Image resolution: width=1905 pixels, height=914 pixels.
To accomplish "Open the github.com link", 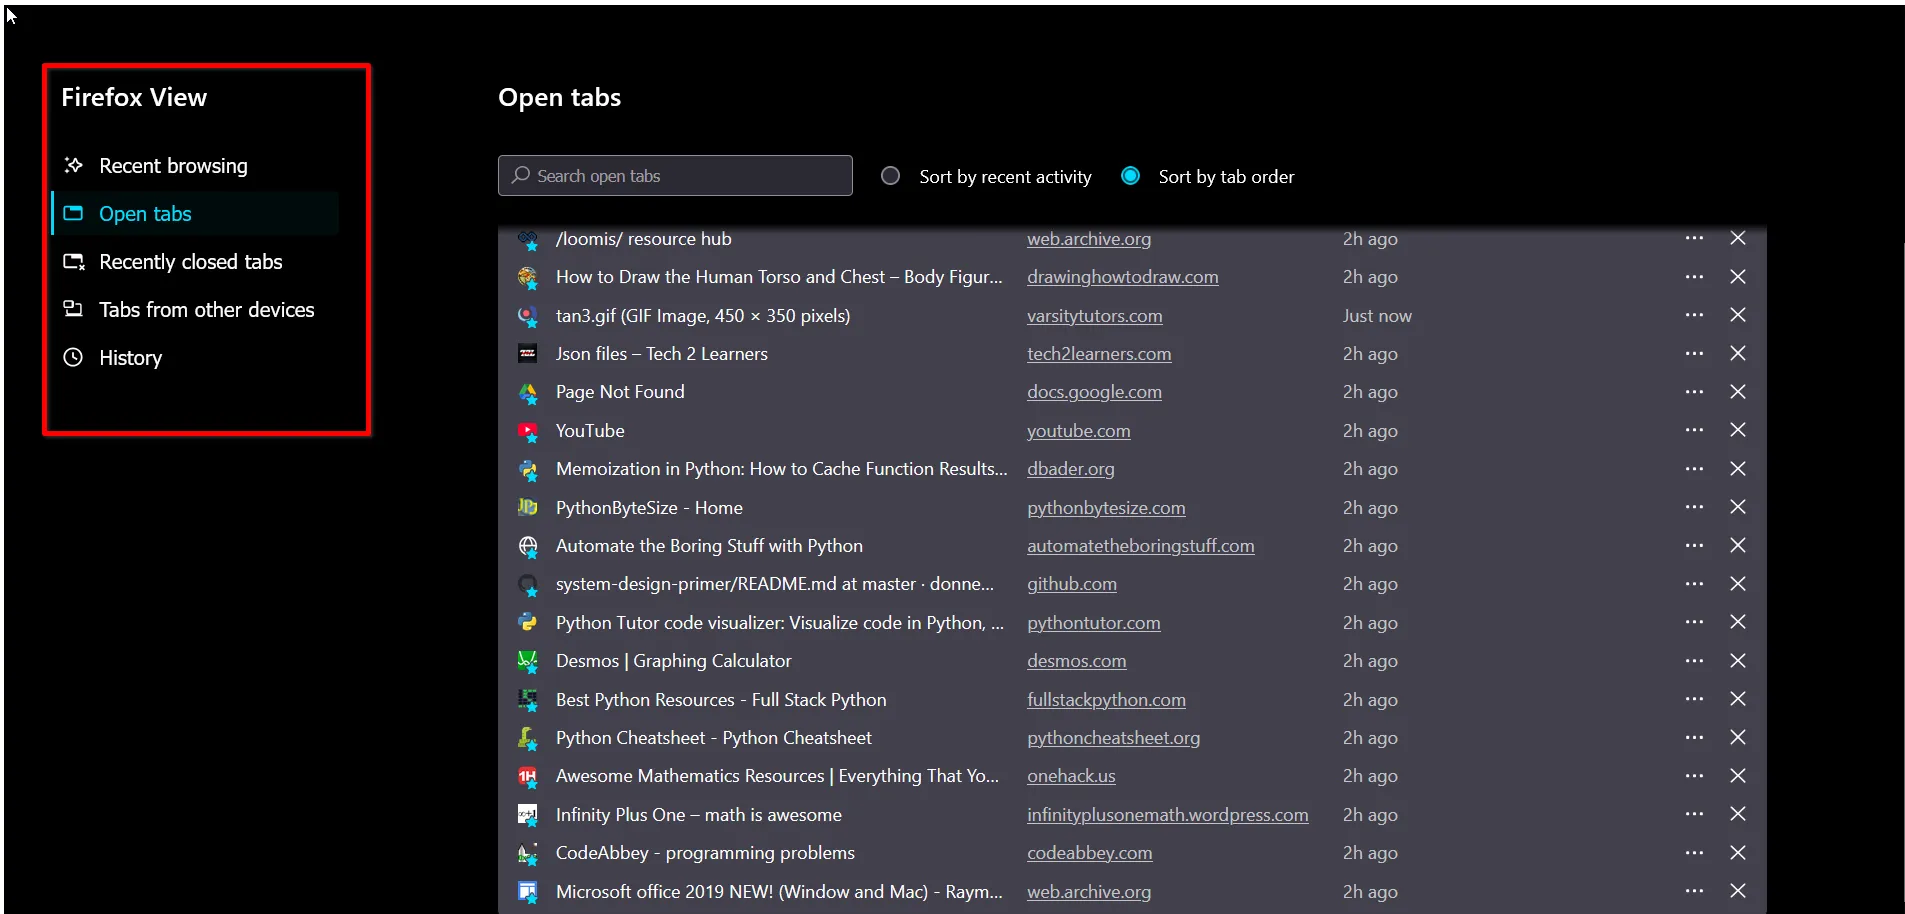I will point(1072,584).
